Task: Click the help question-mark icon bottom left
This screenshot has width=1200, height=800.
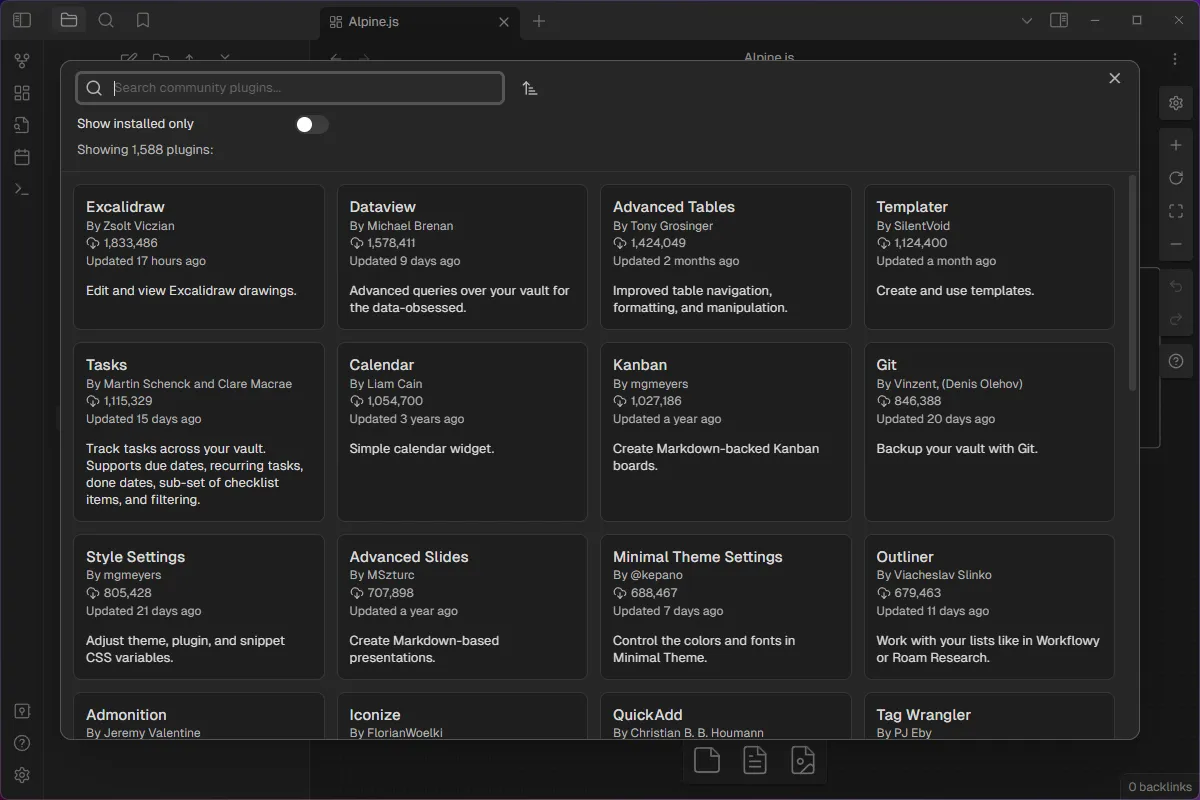Action: (22, 743)
